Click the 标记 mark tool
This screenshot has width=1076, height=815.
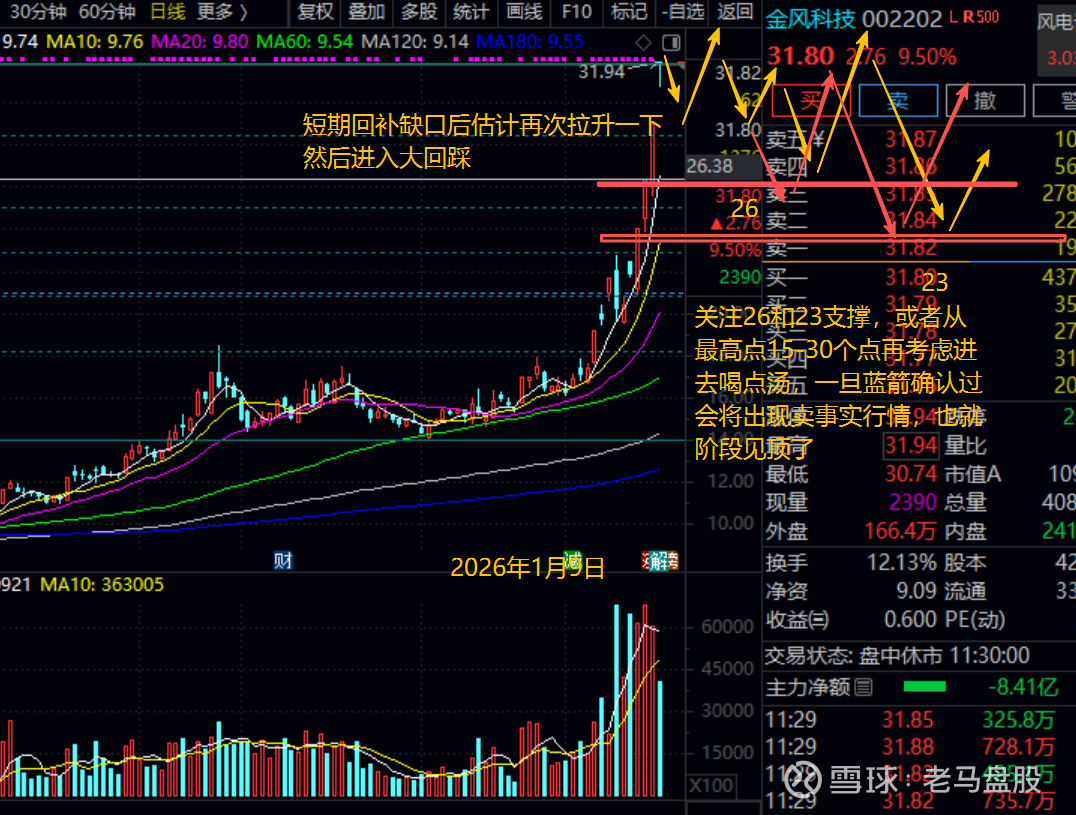click(629, 12)
